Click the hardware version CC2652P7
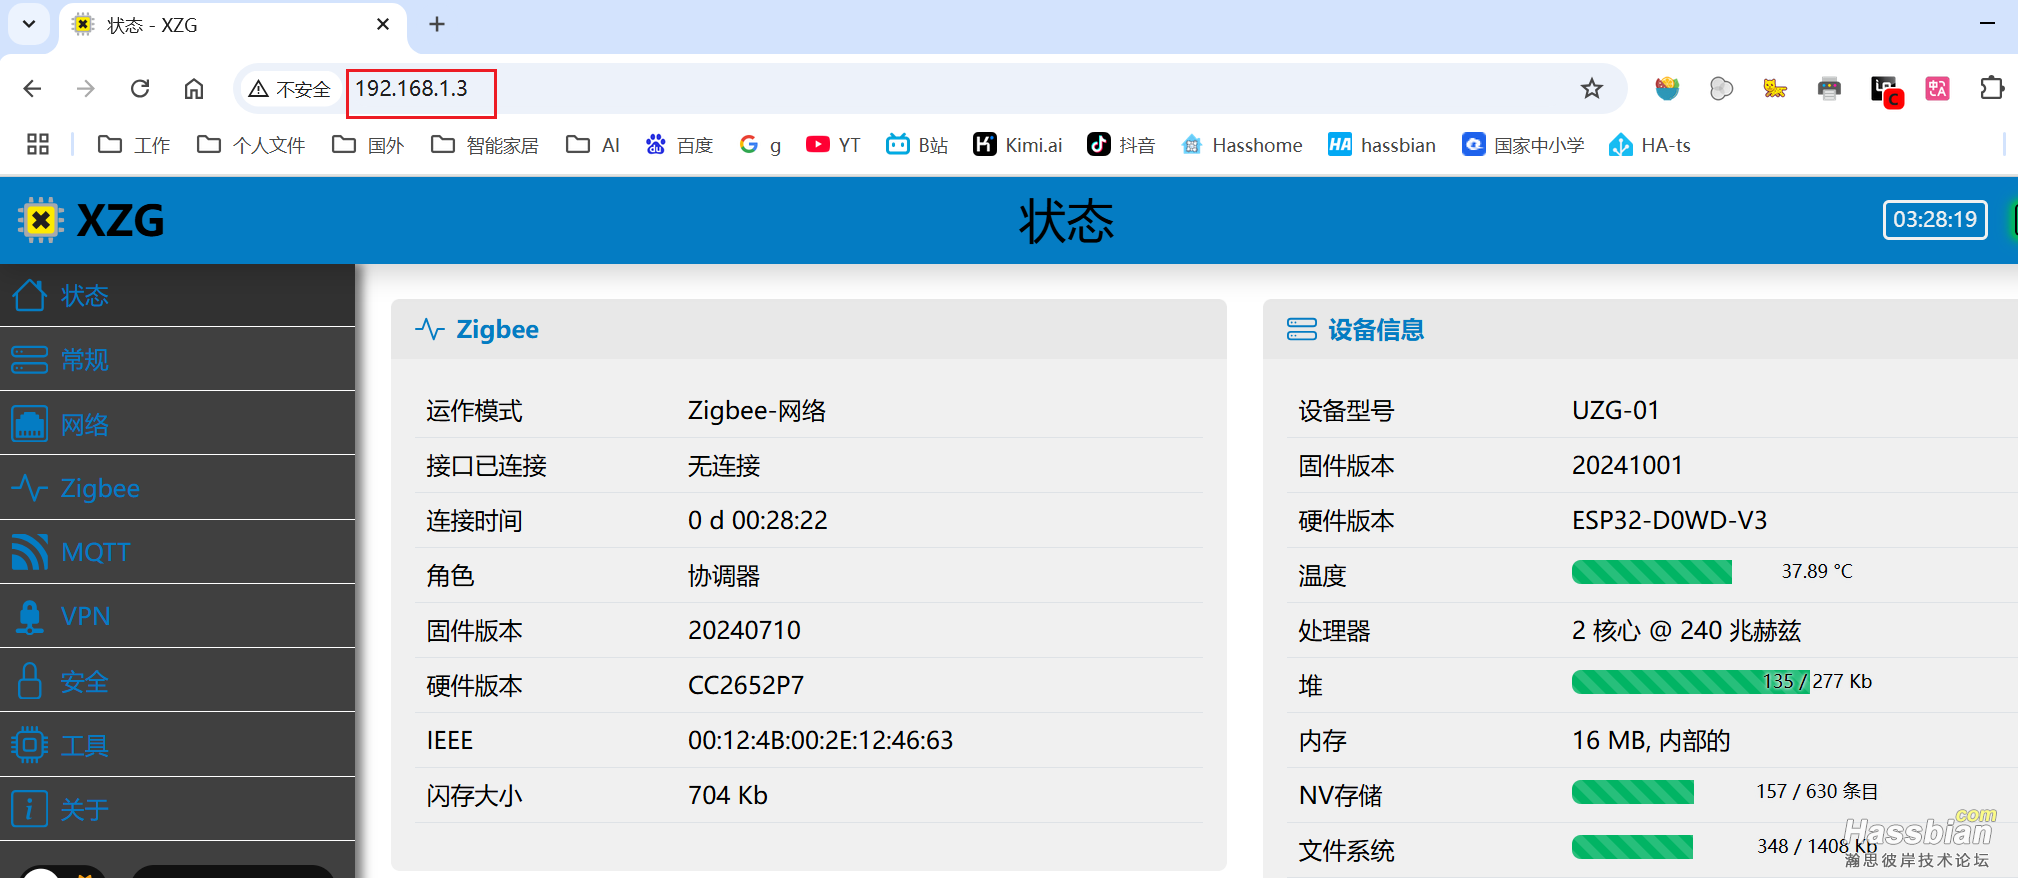 [746, 685]
